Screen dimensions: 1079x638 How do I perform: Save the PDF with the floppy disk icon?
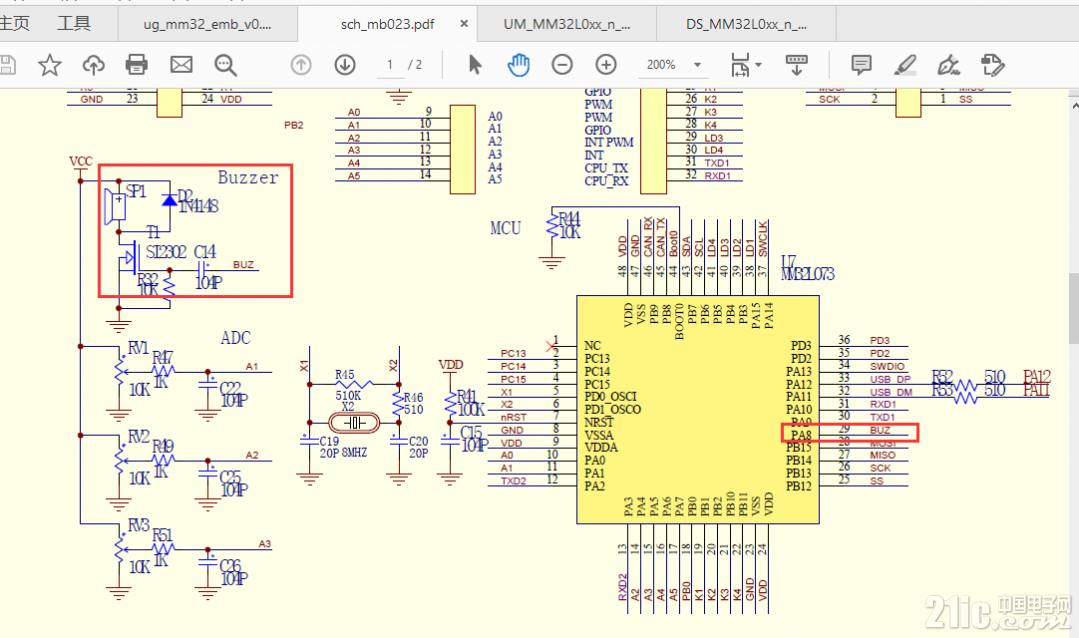click(x=7, y=65)
